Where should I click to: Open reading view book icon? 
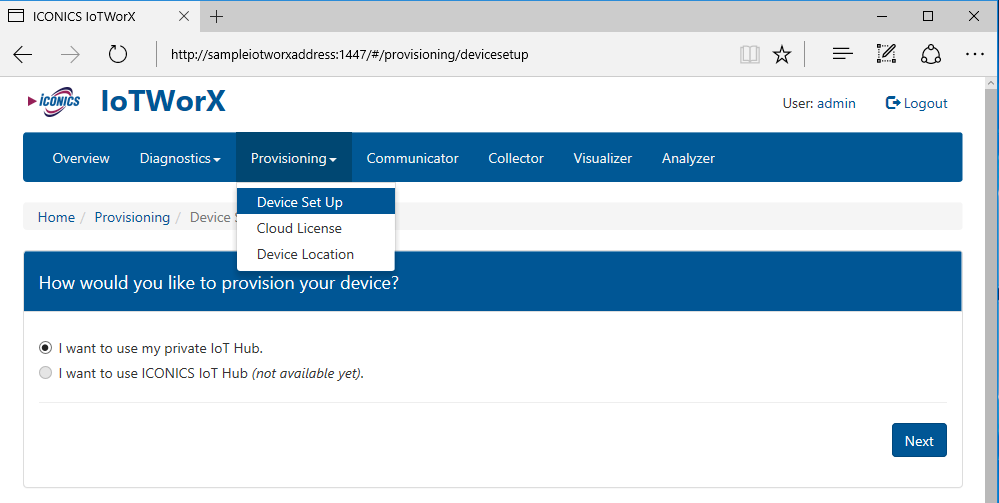(x=749, y=54)
